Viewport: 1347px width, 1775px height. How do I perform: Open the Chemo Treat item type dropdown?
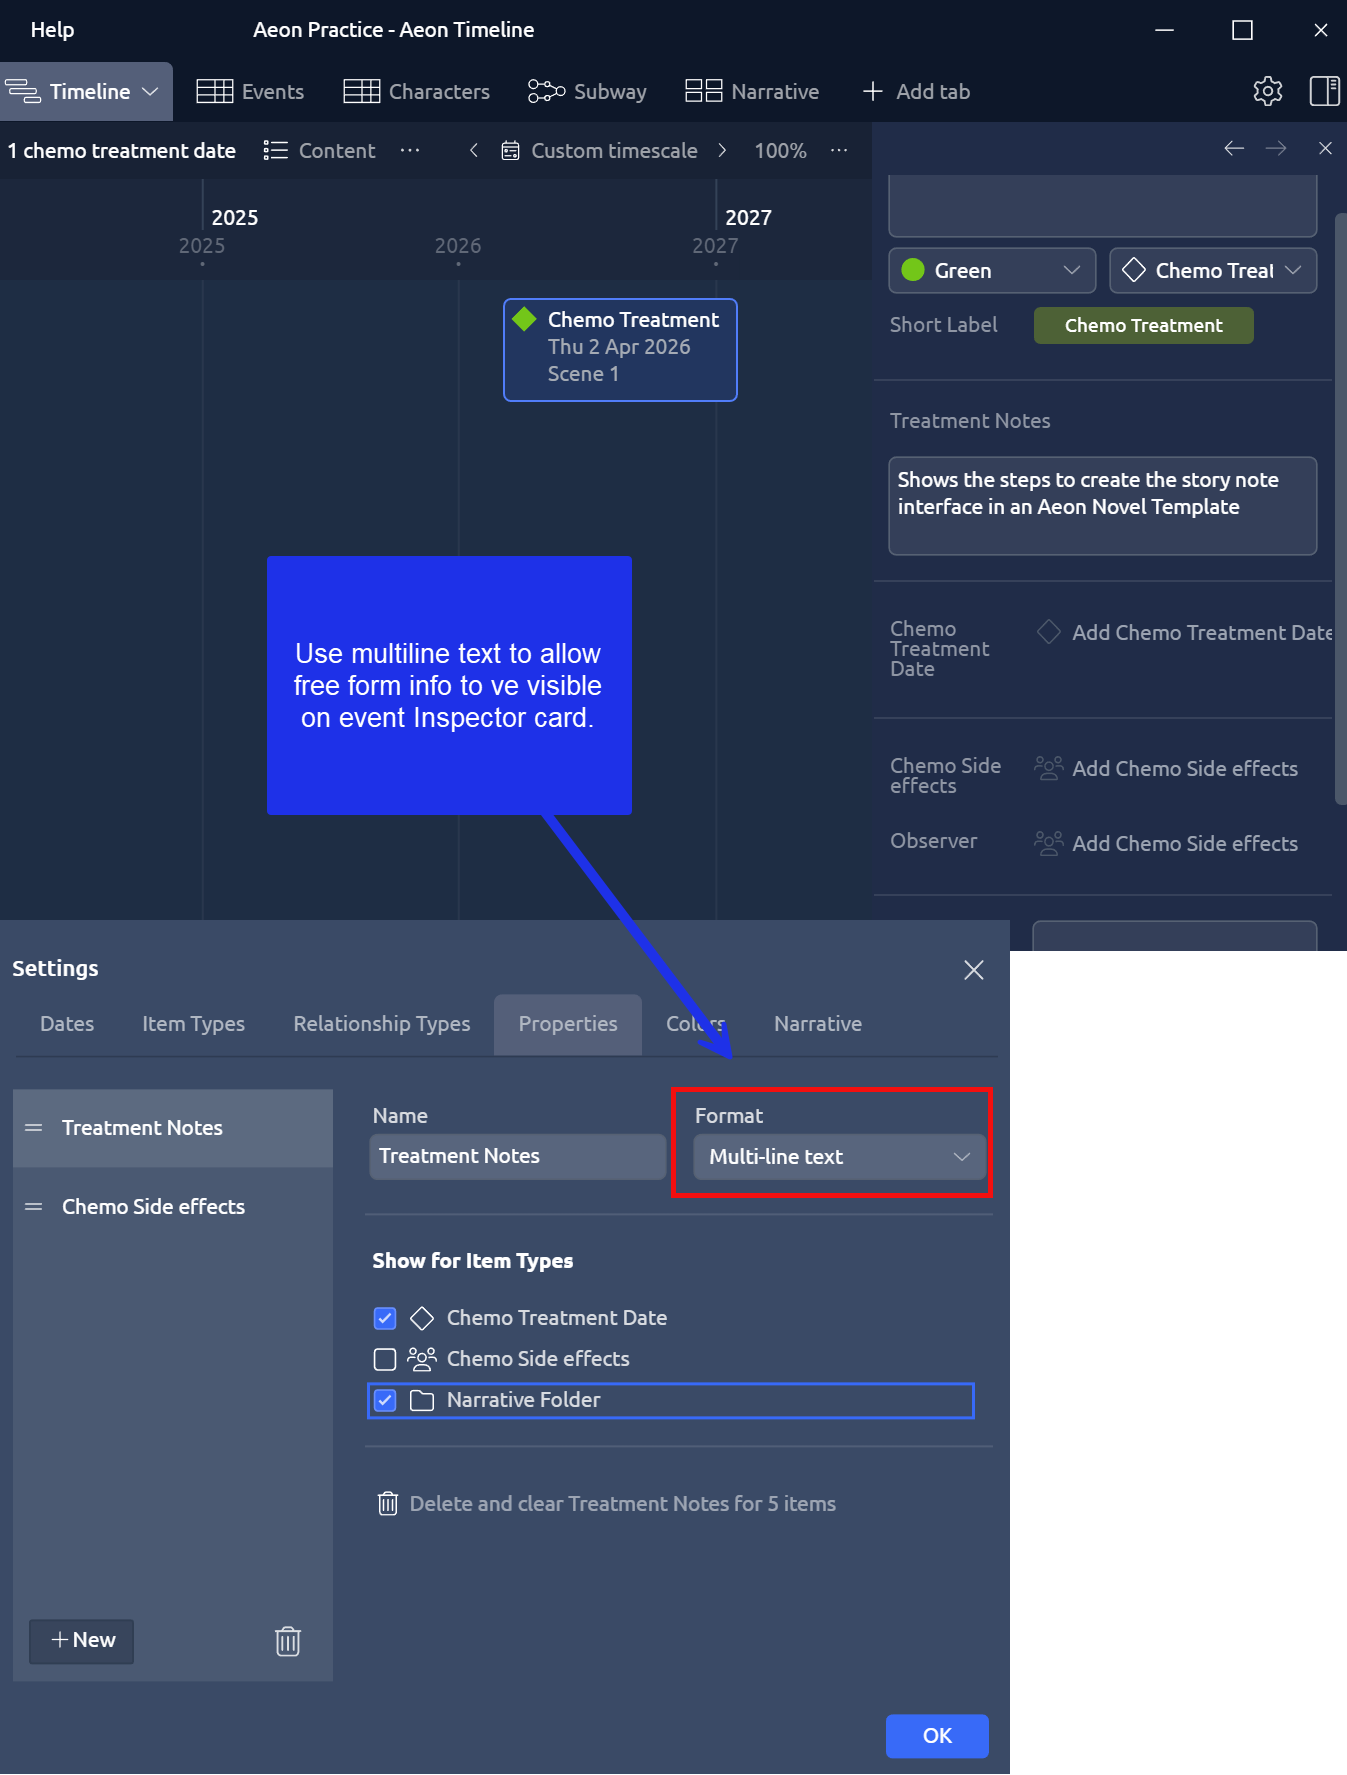pos(1212,271)
